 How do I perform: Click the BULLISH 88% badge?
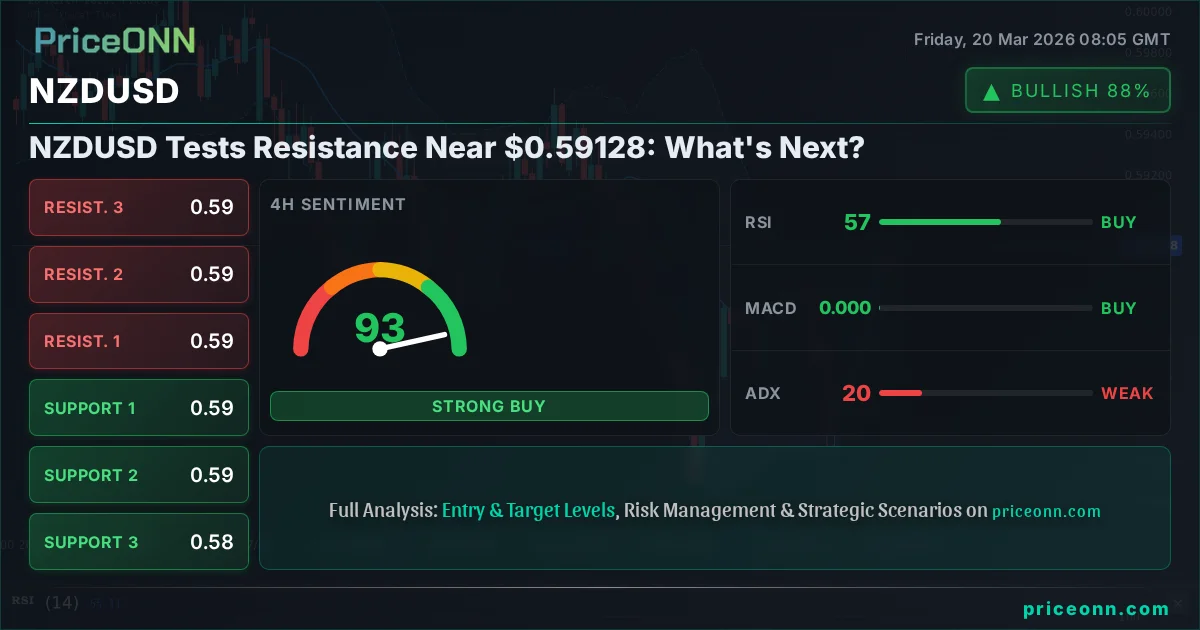(1067, 91)
